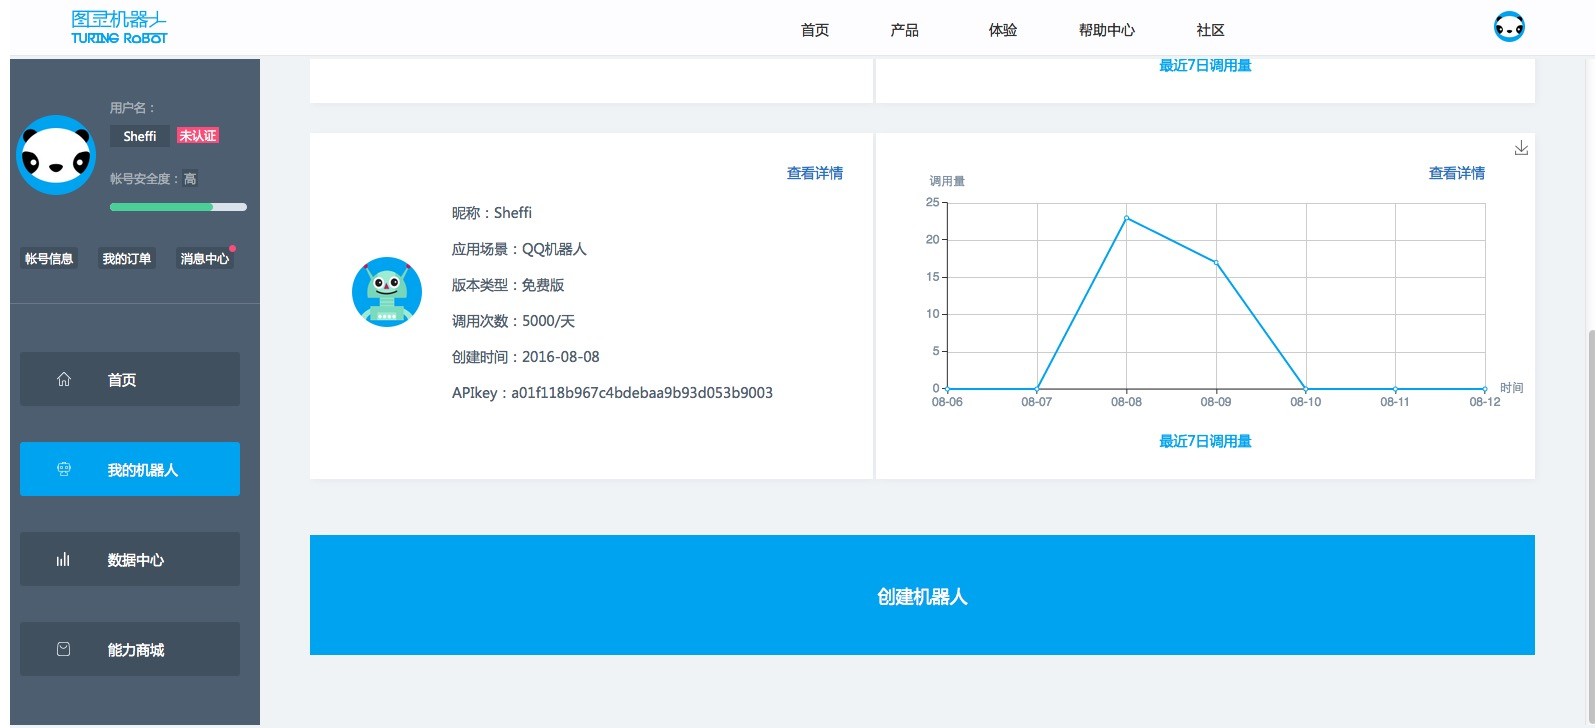The height and width of the screenshot is (728, 1595).
Task: Select 我的机器人 in the sidebar
Action: 130,469
